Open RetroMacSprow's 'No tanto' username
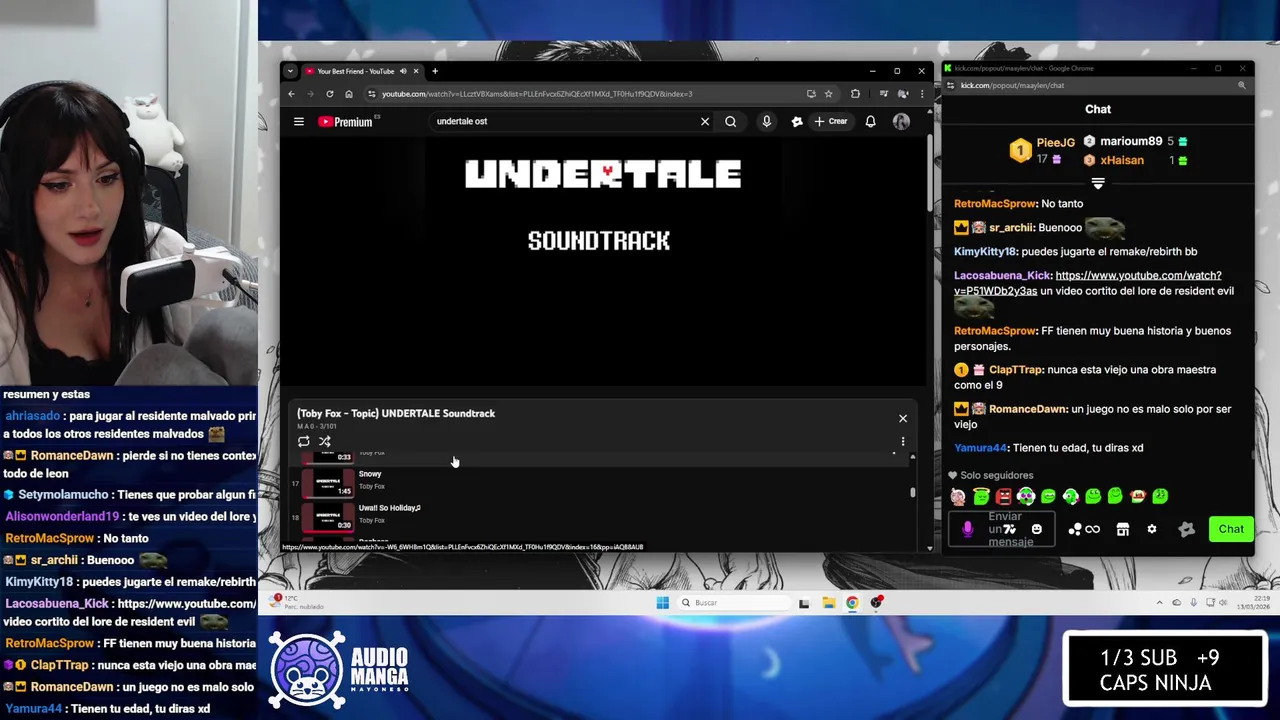 (994, 204)
